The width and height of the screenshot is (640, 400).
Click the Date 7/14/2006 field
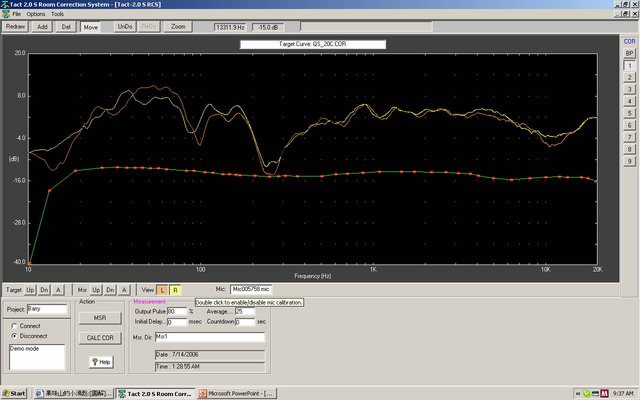point(210,355)
